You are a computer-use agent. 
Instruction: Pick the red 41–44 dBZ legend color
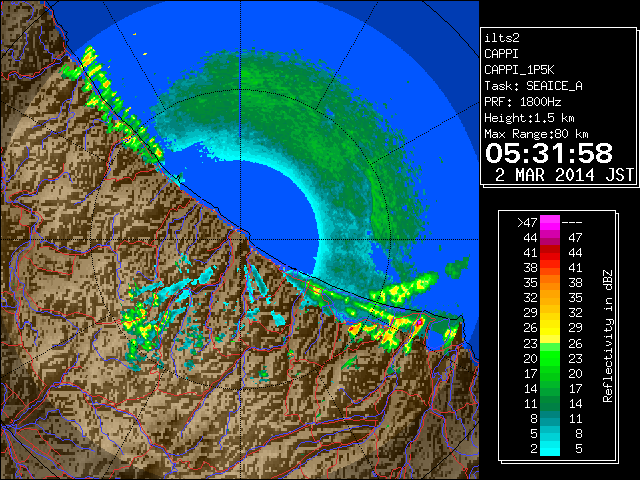pyautogui.click(x=550, y=252)
